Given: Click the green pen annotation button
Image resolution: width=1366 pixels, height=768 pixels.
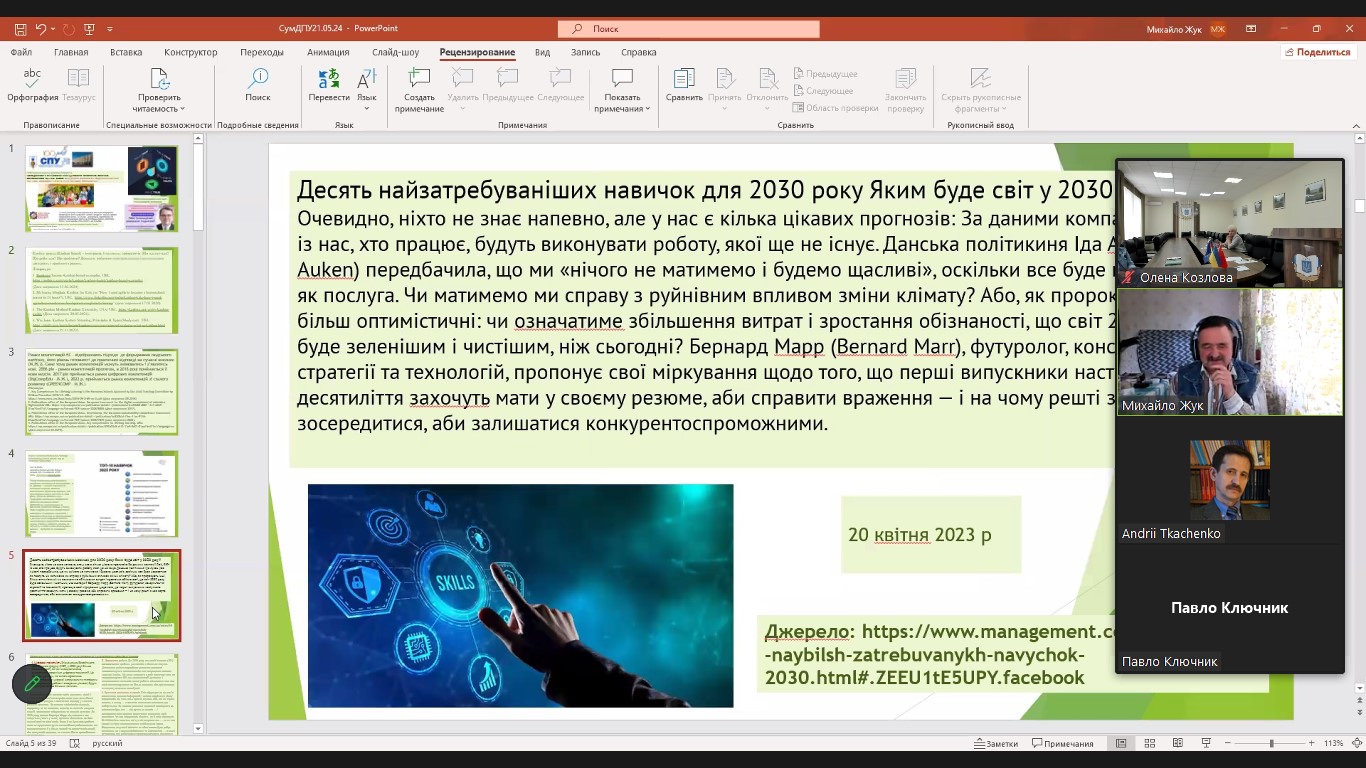Looking at the screenshot, I should tap(32, 684).
